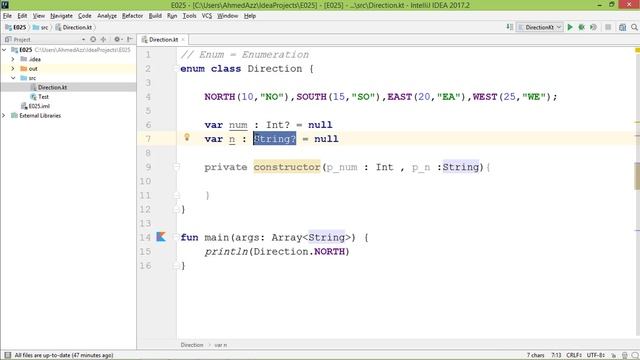Click the Kotlin run gutter icon at line 14
The width and height of the screenshot is (640, 360).
(x=161, y=237)
